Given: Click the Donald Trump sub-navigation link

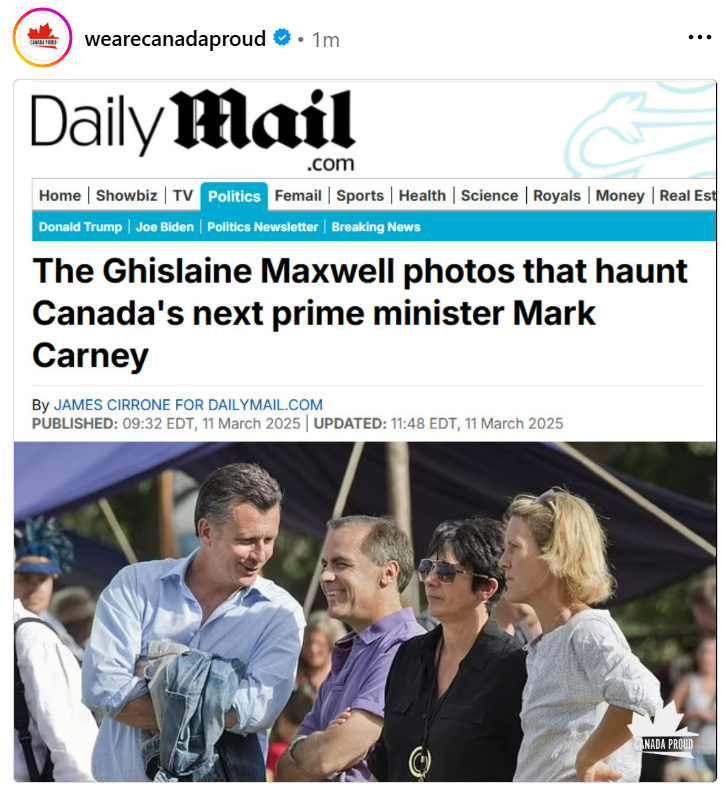Looking at the screenshot, I should coord(80,227).
